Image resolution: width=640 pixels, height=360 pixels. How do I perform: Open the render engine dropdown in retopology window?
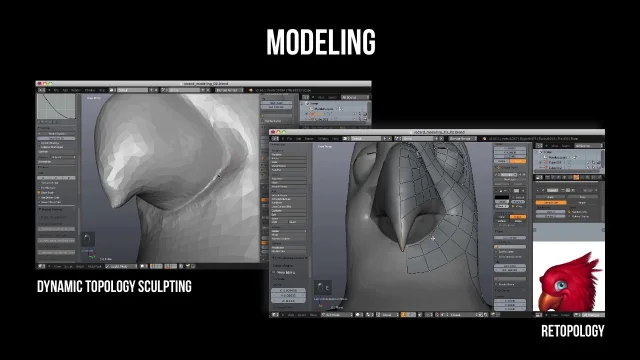pos(462,139)
